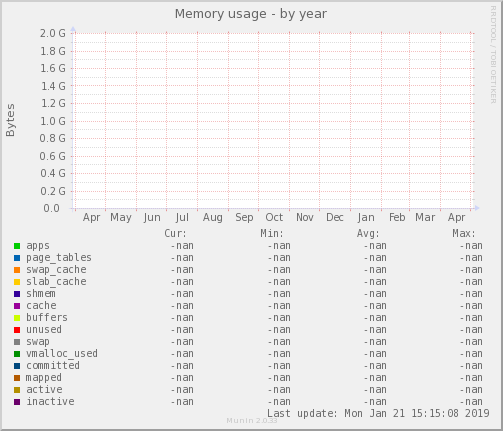Viewport: 503px width, 431px height.
Task: Click the Cur value for apps row
Action: 182,246
